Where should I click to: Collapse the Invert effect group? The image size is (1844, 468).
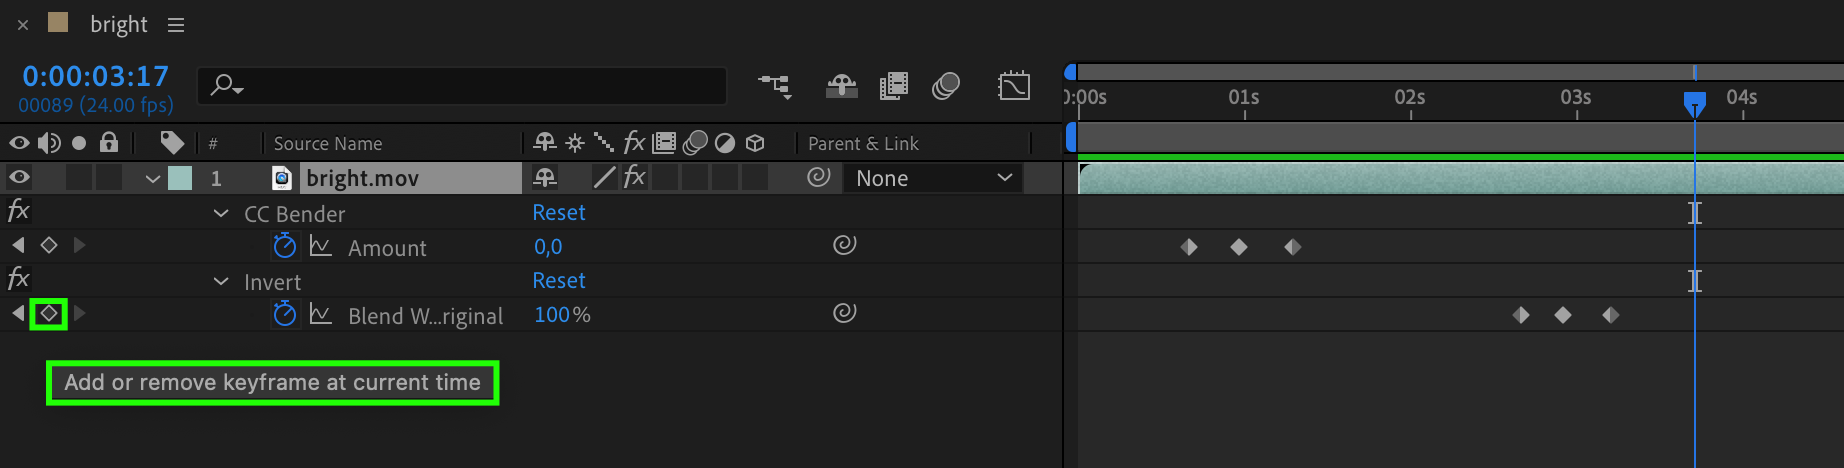point(221,282)
